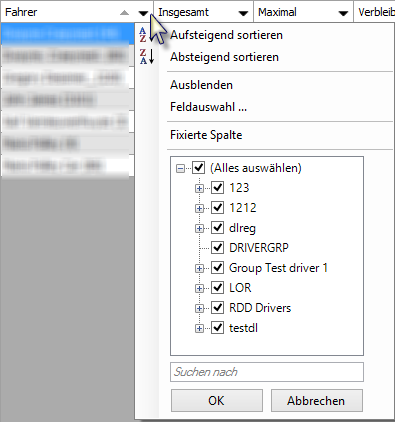Select the LOR tree label

[x=240, y=288]
